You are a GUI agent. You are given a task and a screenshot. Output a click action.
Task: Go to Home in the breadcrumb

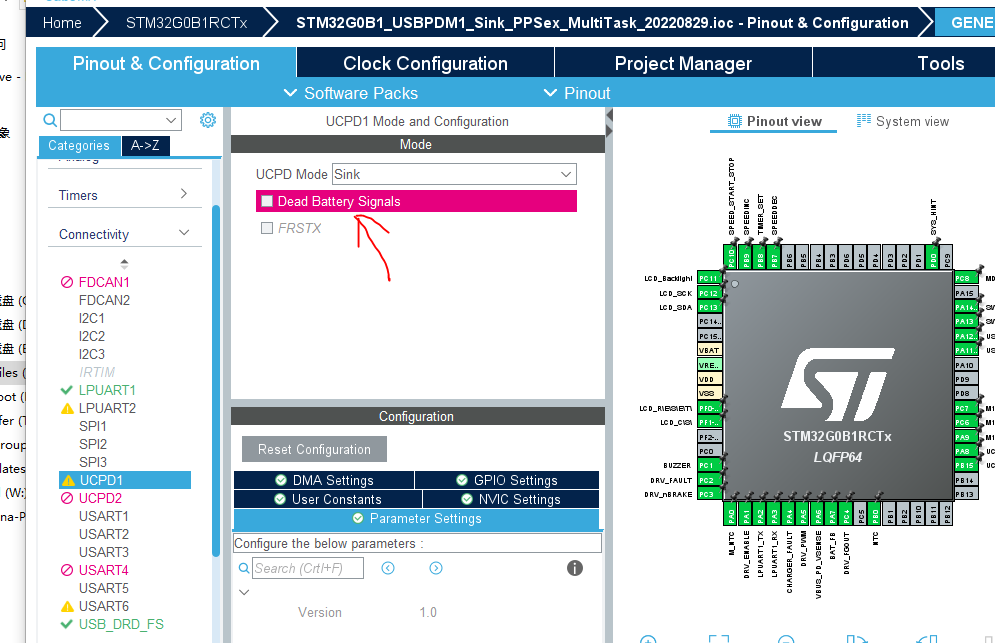coord(62,23)
